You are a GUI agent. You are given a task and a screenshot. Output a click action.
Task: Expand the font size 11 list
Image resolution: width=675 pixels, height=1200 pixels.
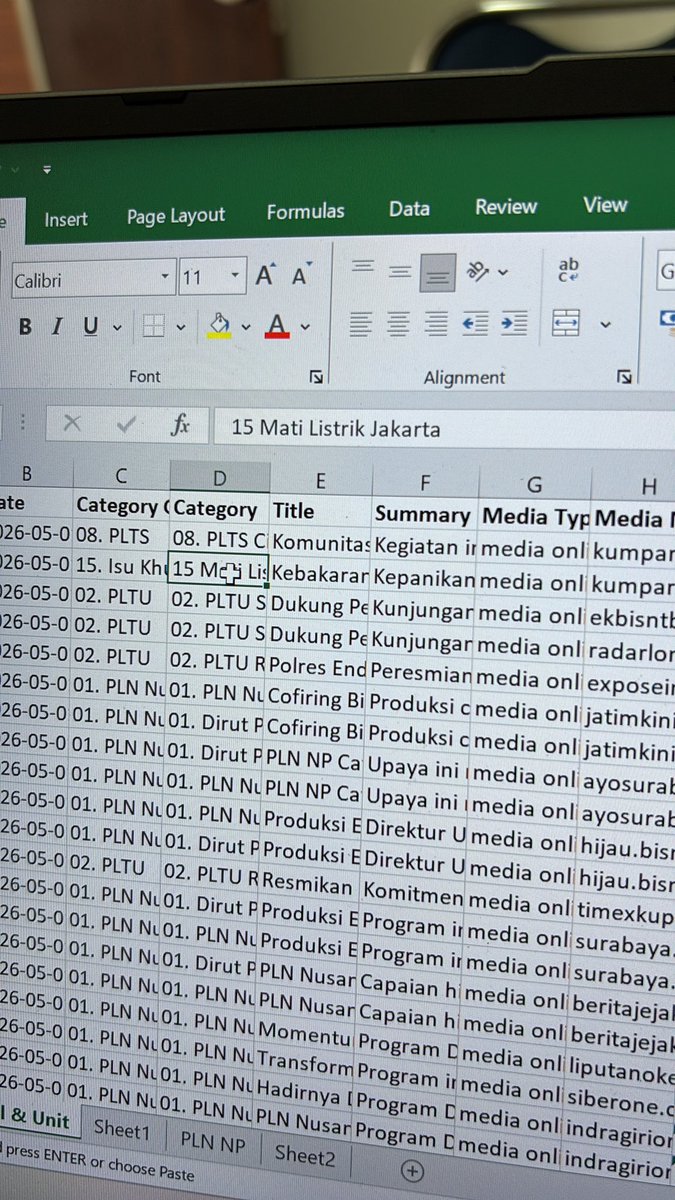(236, 276)
